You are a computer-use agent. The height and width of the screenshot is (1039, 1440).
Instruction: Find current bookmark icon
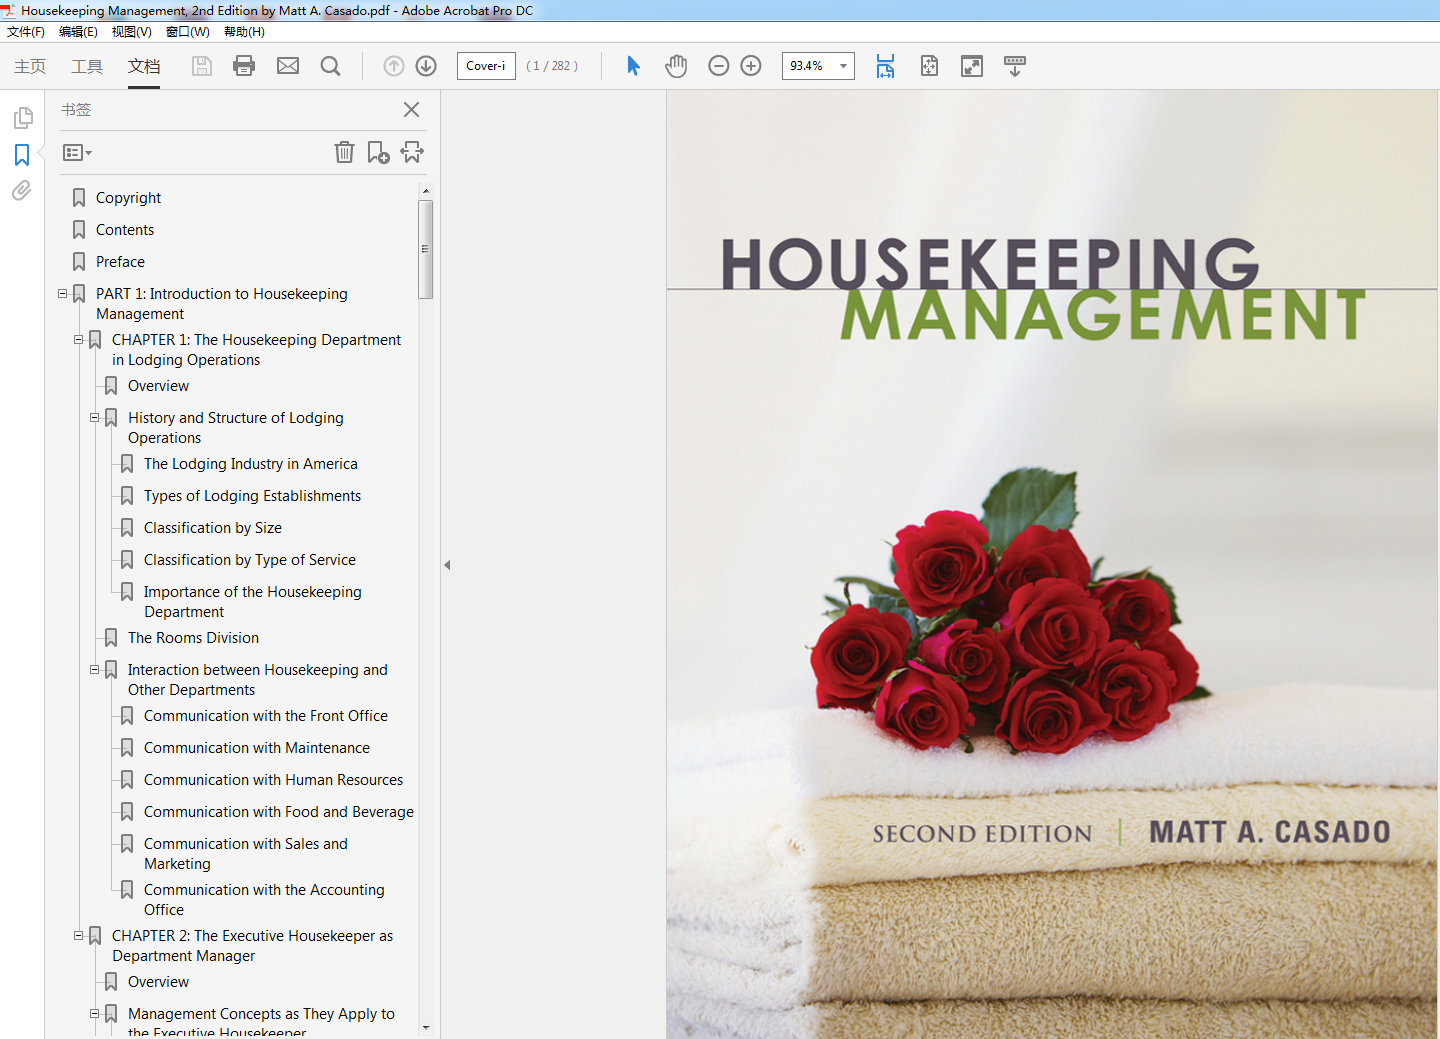click(412, 152)
